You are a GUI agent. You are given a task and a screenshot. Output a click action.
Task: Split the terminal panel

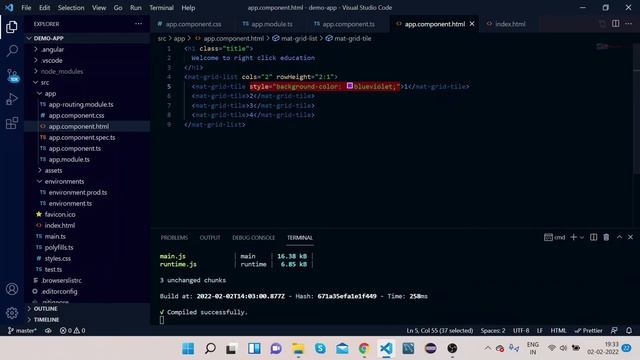pos(593,237)
